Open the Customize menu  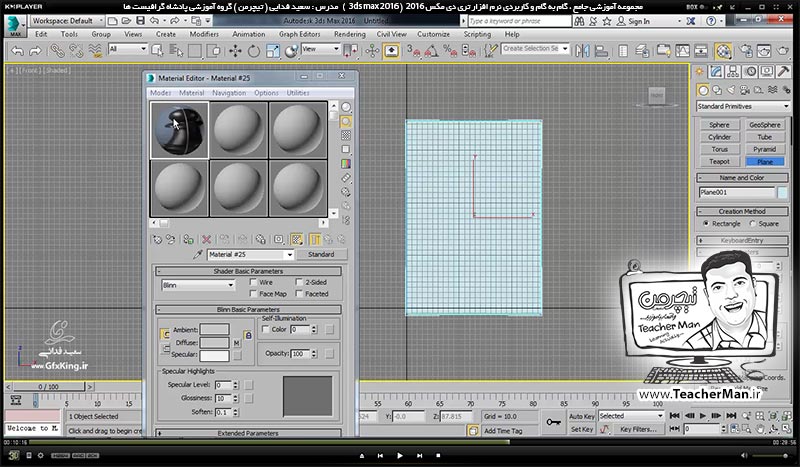click(x=433, y=34)
